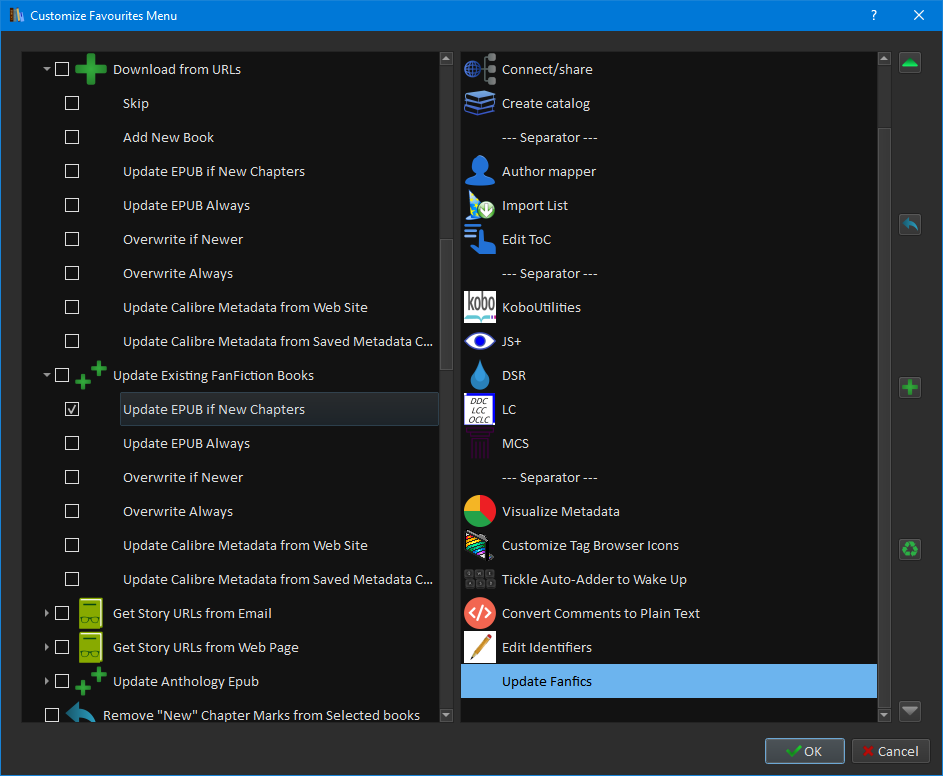Expand the Get Story URLs from Web Page node
943x776 pixels.
(x=46, y=647)
